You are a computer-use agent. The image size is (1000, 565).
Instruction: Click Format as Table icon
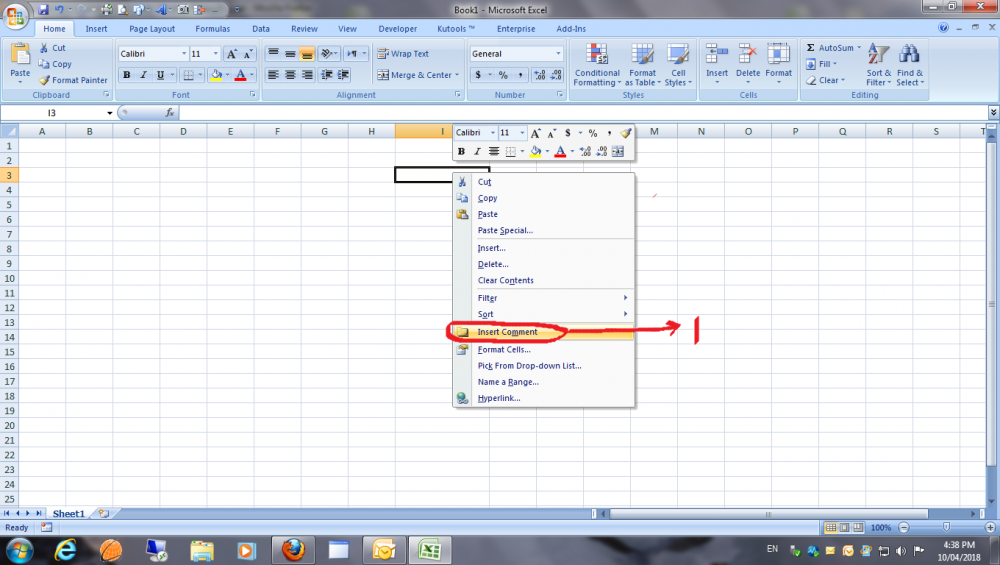click(x=642, y=55)
